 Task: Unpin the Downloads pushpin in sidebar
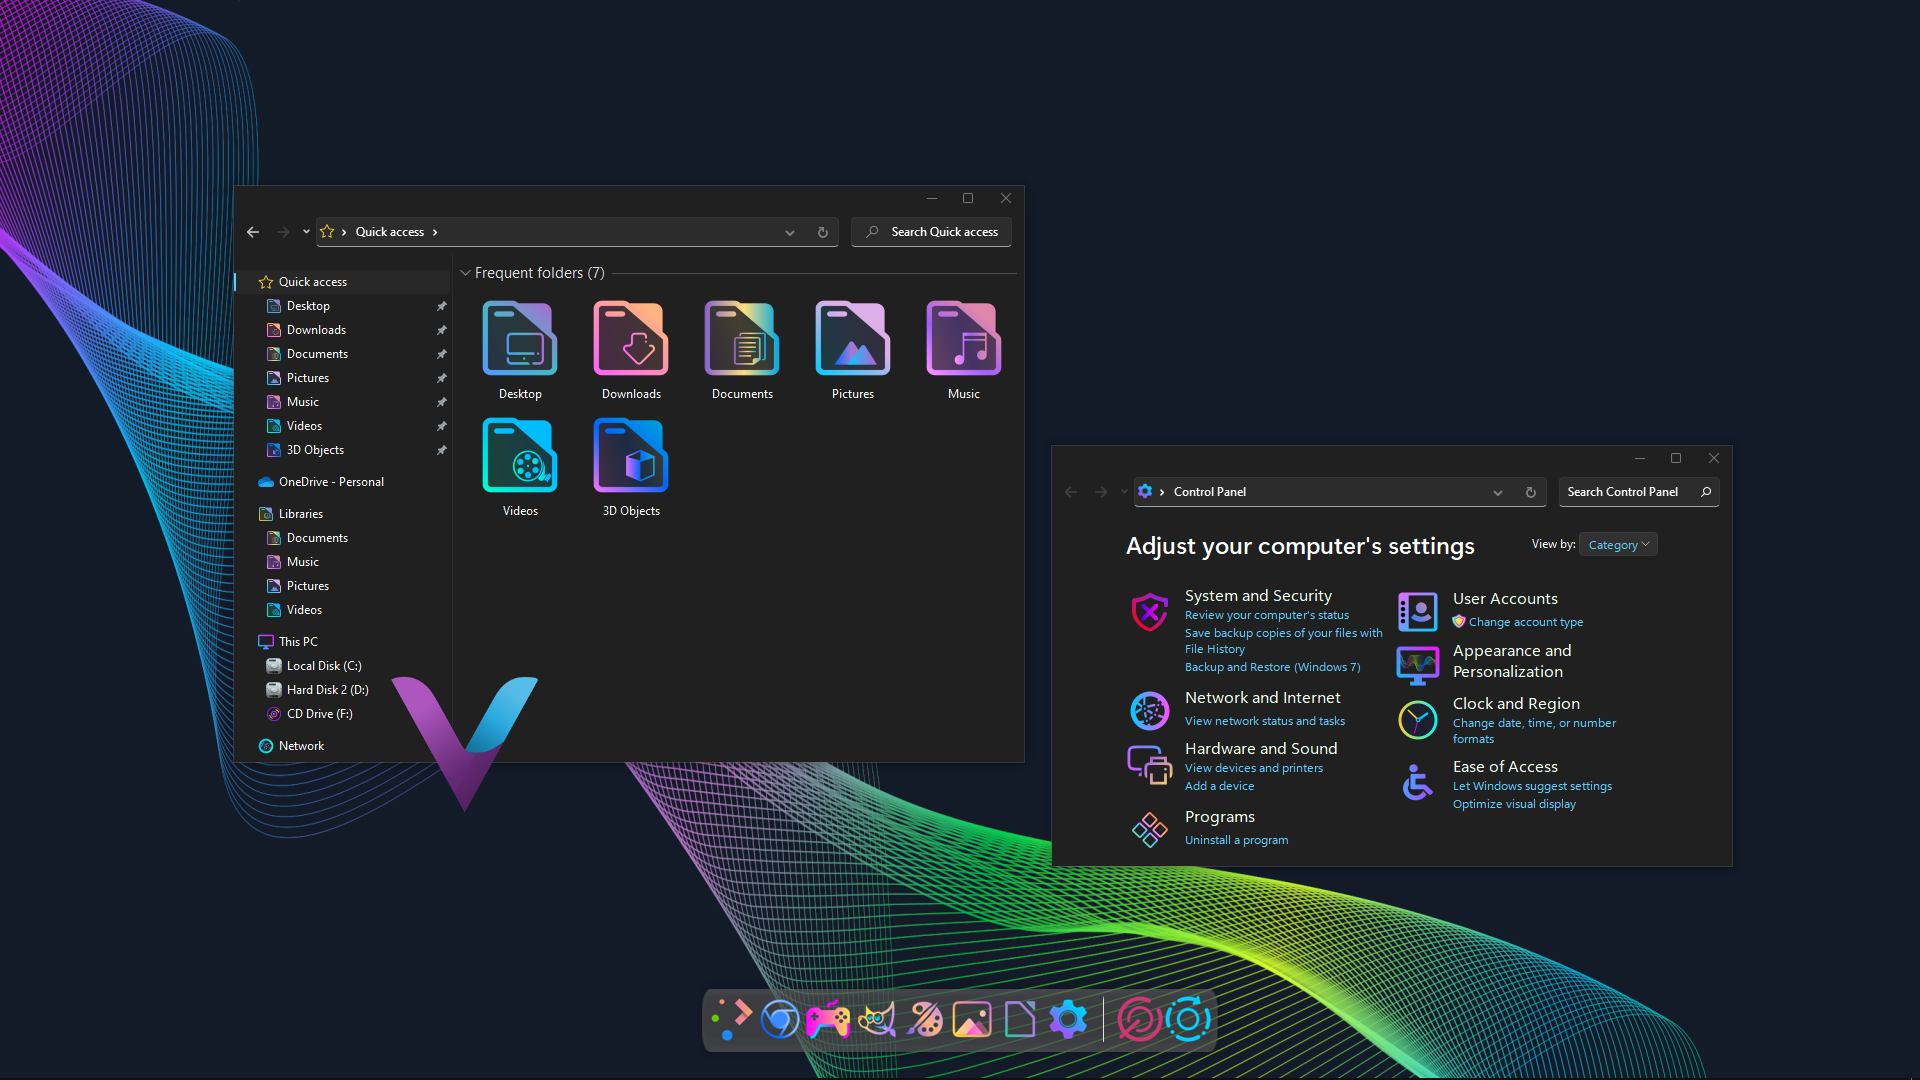pos(441,330)
